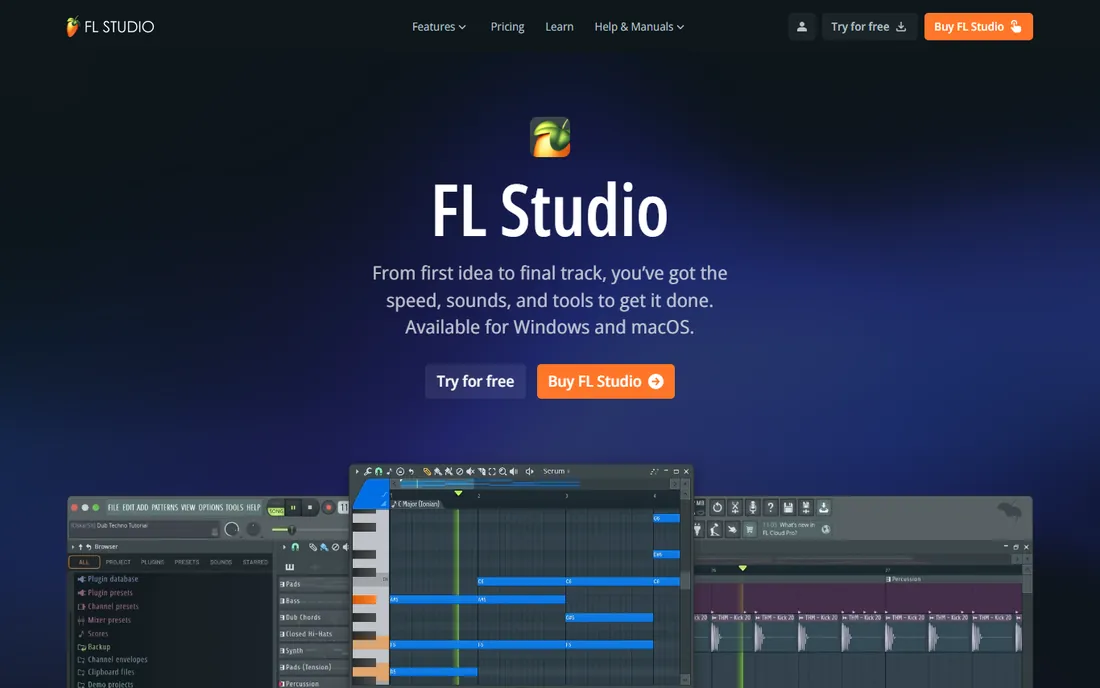Select the paint brush tool in piano roll
This screenshot has height=688, width=1100.
click(x=438, y=471)
